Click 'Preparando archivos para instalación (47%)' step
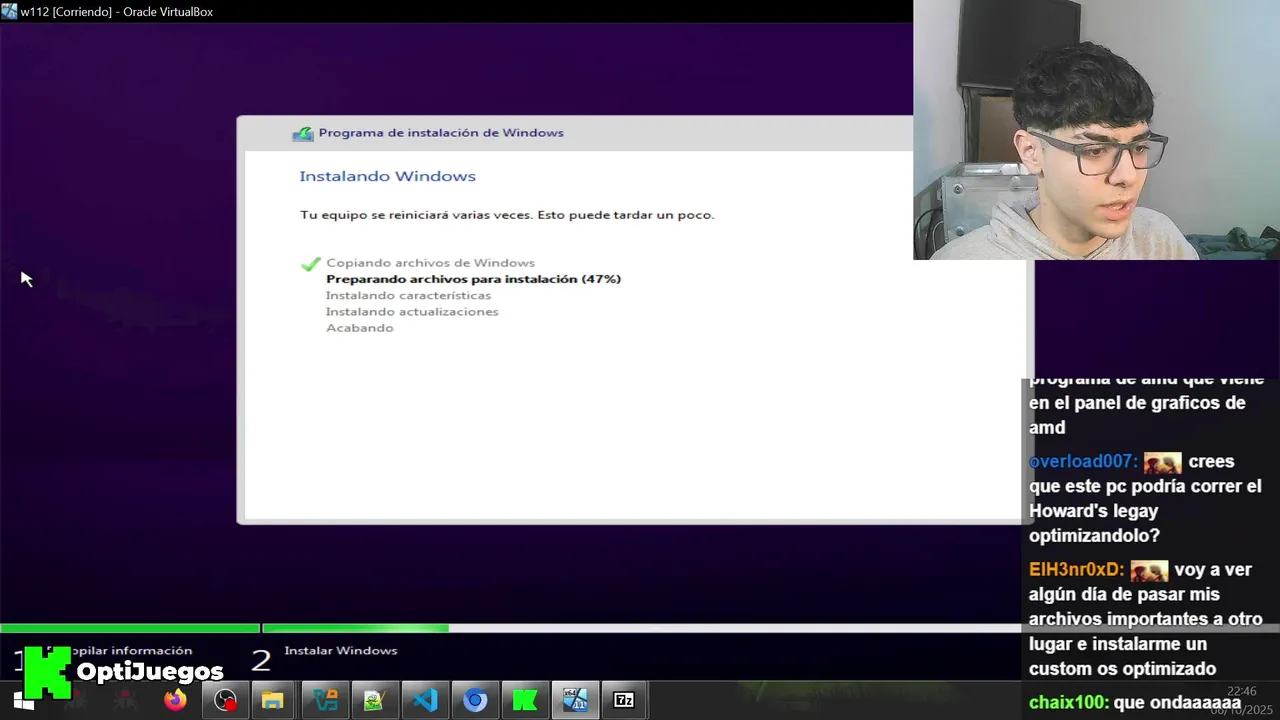Image resolution: width=1280 pixels, height=720 pixels. pyautogui.click(x=473, y=279)
